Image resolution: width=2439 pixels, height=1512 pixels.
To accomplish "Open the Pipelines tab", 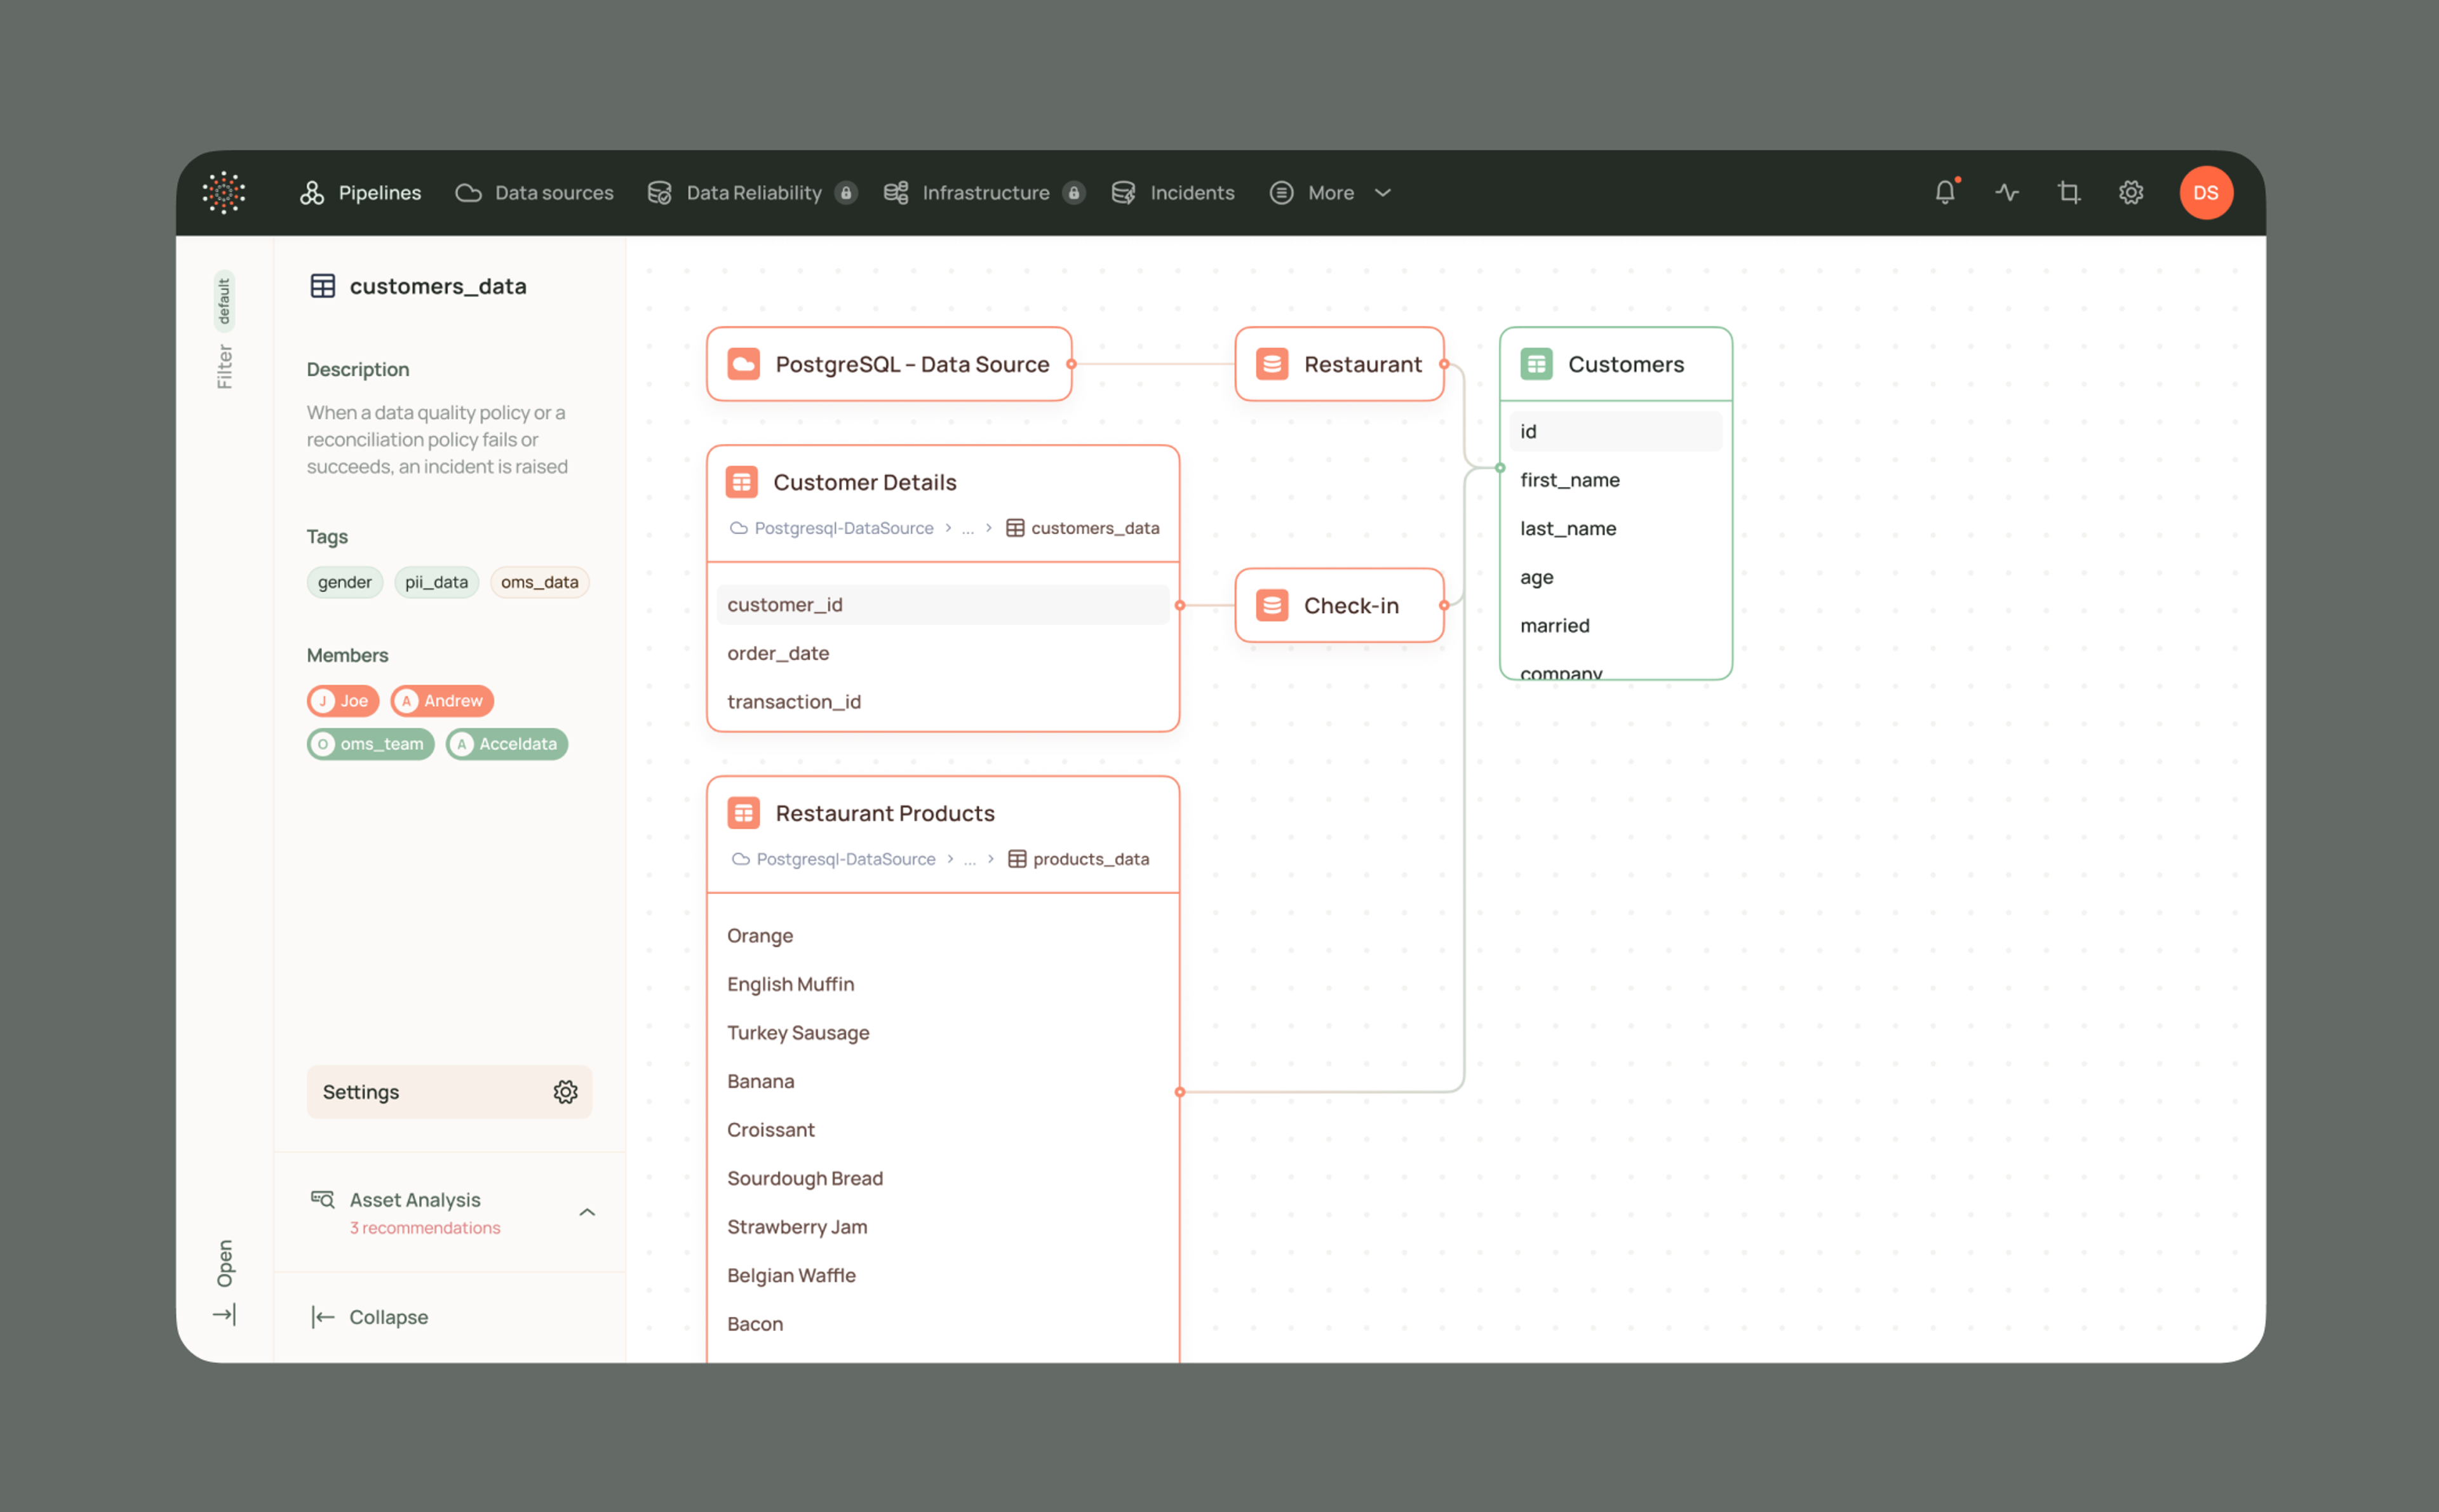I will coord(360,193).
